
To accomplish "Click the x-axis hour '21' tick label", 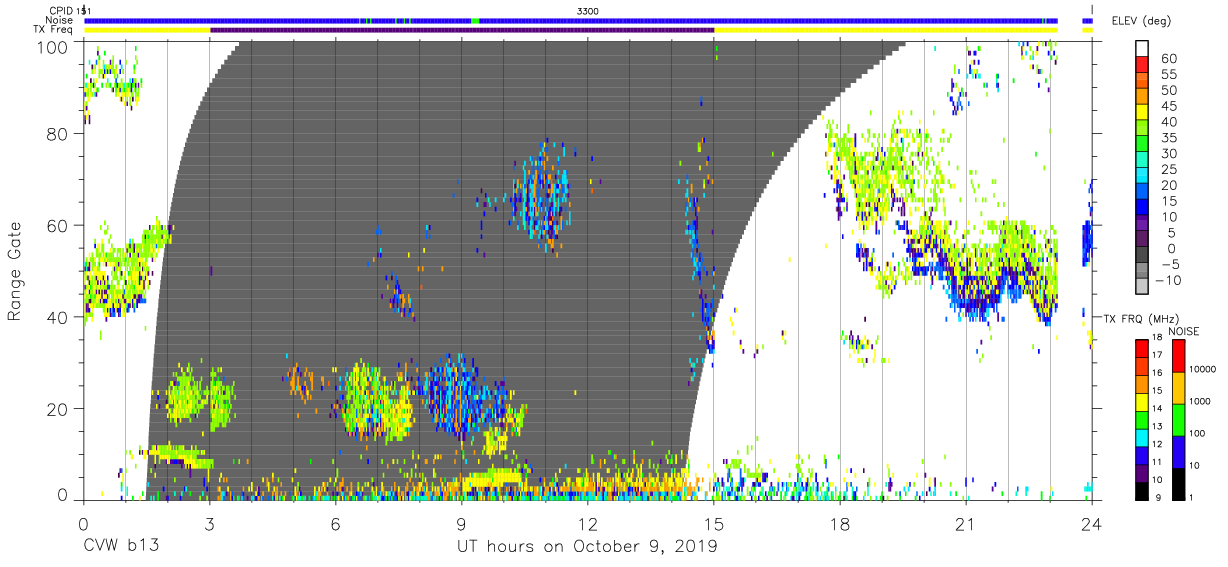I will tap(966, 523).
